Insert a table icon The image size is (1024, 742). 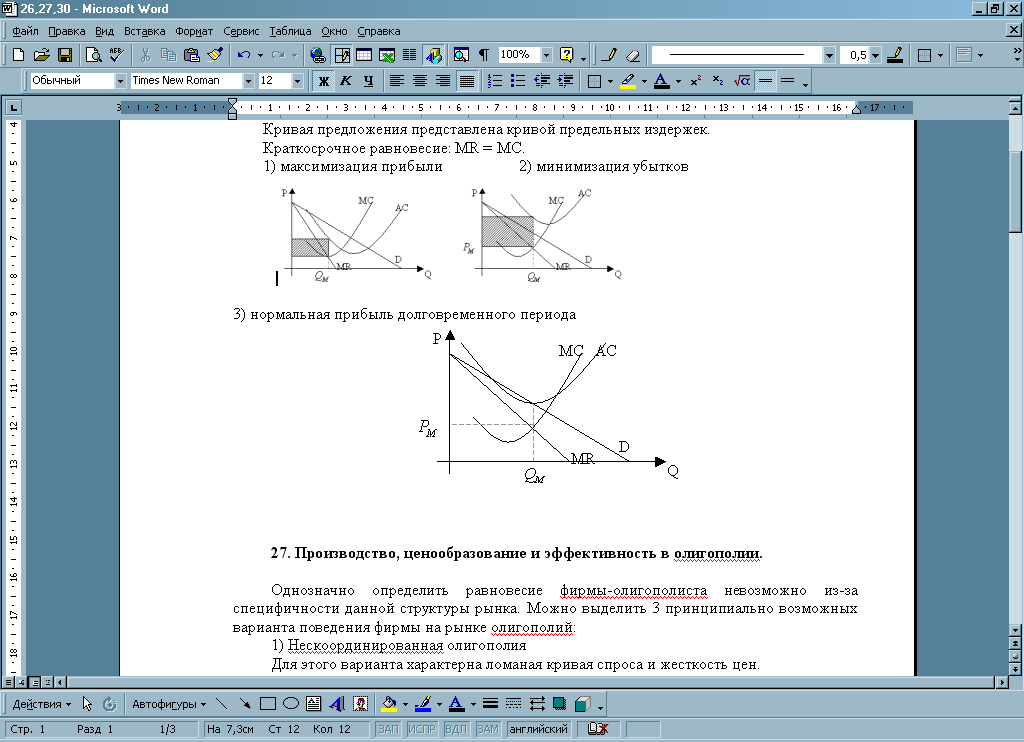(364, 55)
